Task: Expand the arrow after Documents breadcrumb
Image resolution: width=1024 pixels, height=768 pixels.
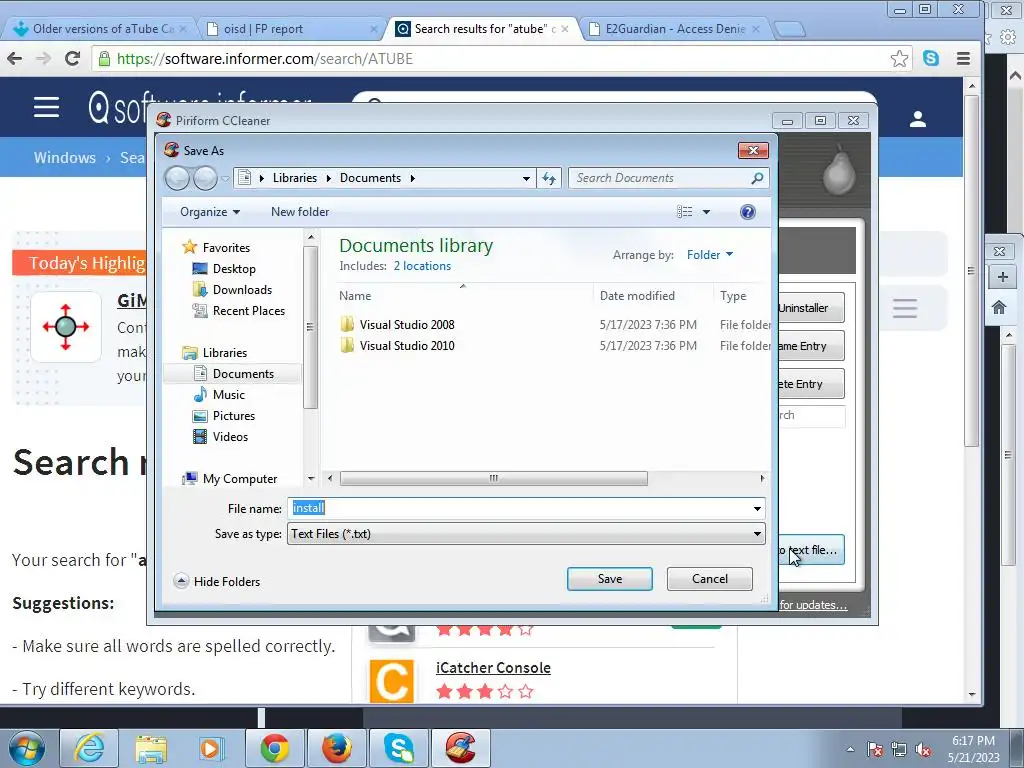Action: (412, 178)
